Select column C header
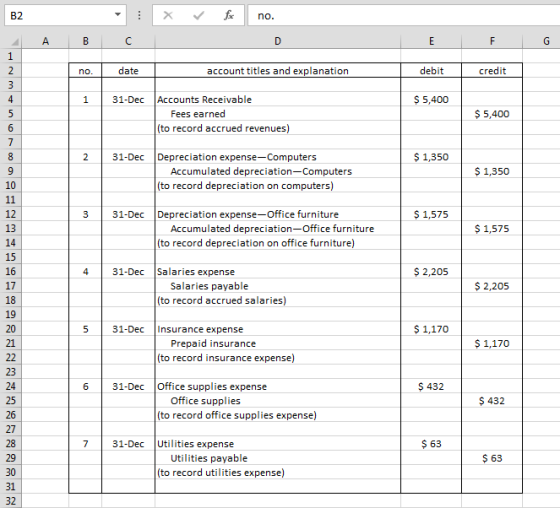560x508 pixels. [128, 41]
